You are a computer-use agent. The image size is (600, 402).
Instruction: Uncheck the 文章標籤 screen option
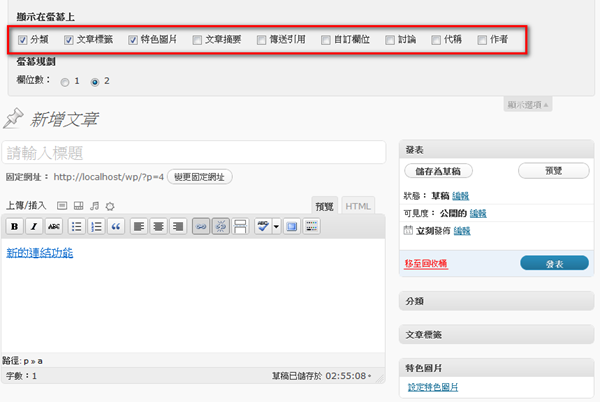[68, 40]
